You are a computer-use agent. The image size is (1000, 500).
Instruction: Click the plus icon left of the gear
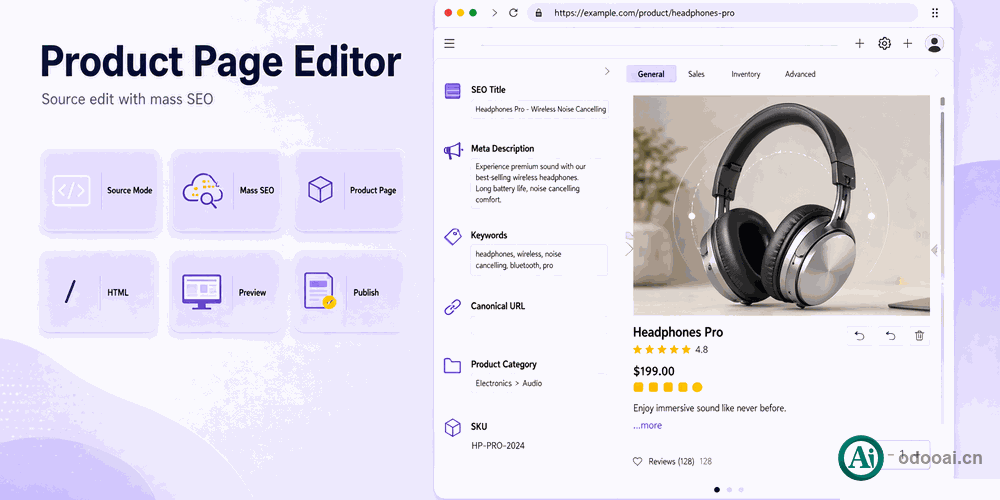coord(860,43)
